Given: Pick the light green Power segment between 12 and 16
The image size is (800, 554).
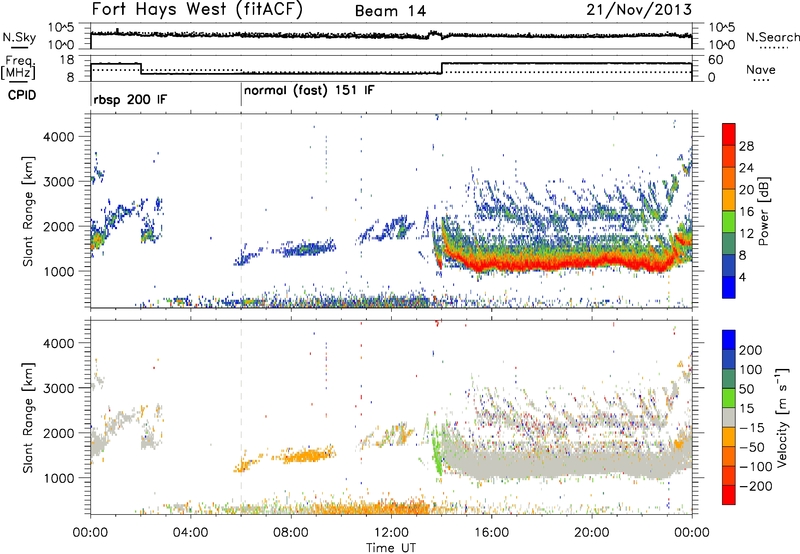Looking at the screenshot, I should click(729, 222).
